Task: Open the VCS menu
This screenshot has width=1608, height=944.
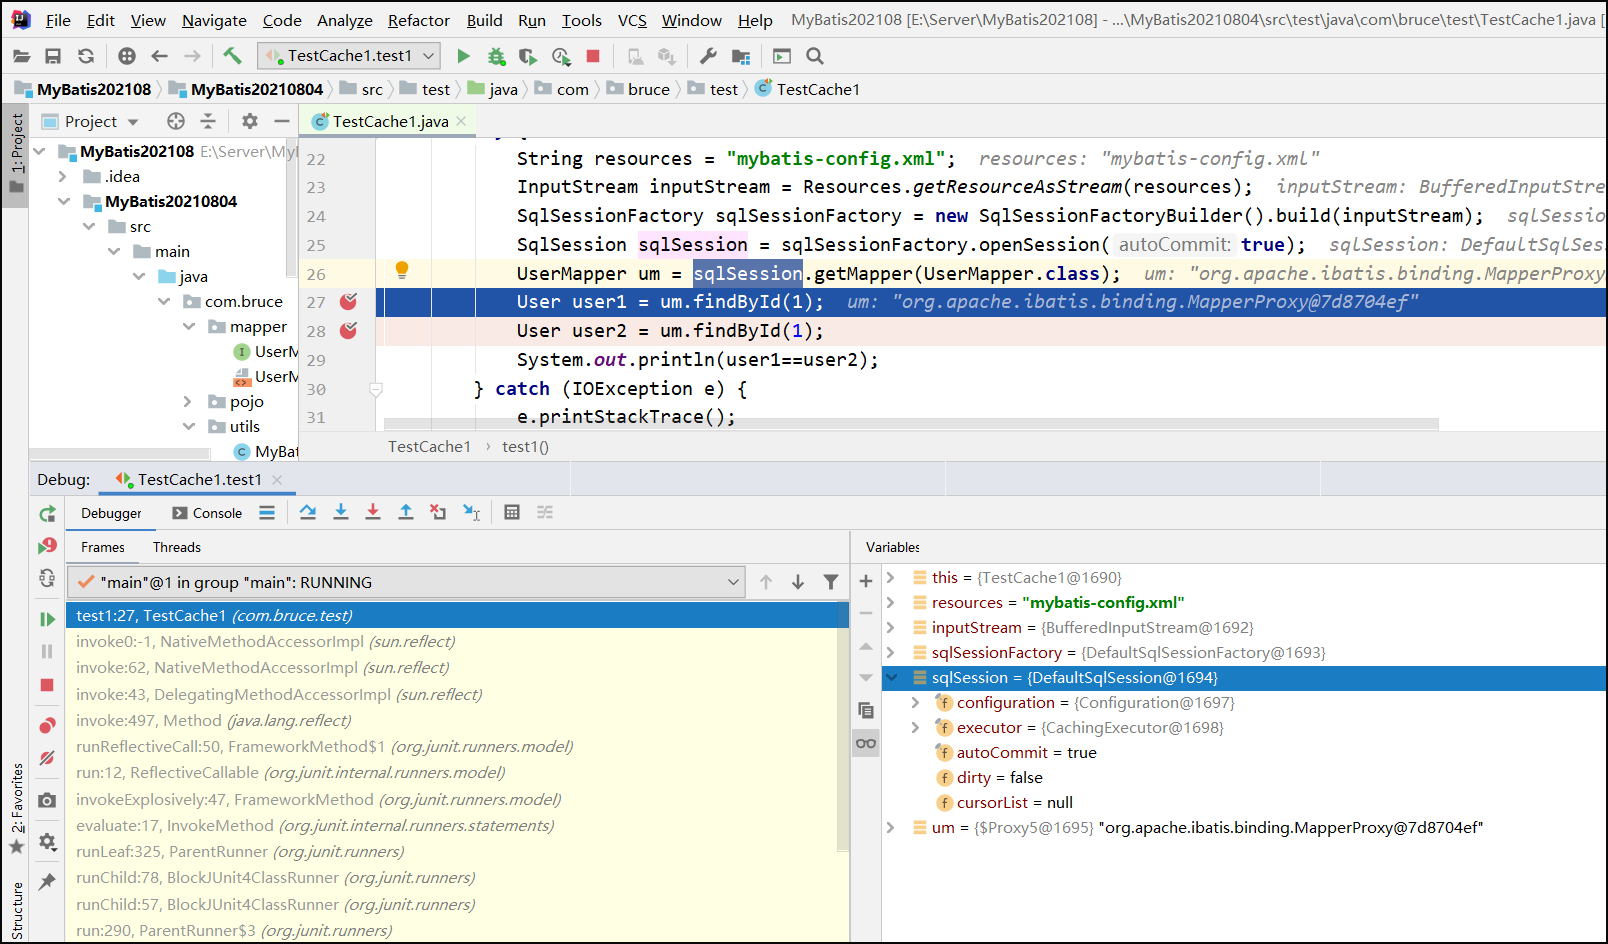Action: (632, 20)
